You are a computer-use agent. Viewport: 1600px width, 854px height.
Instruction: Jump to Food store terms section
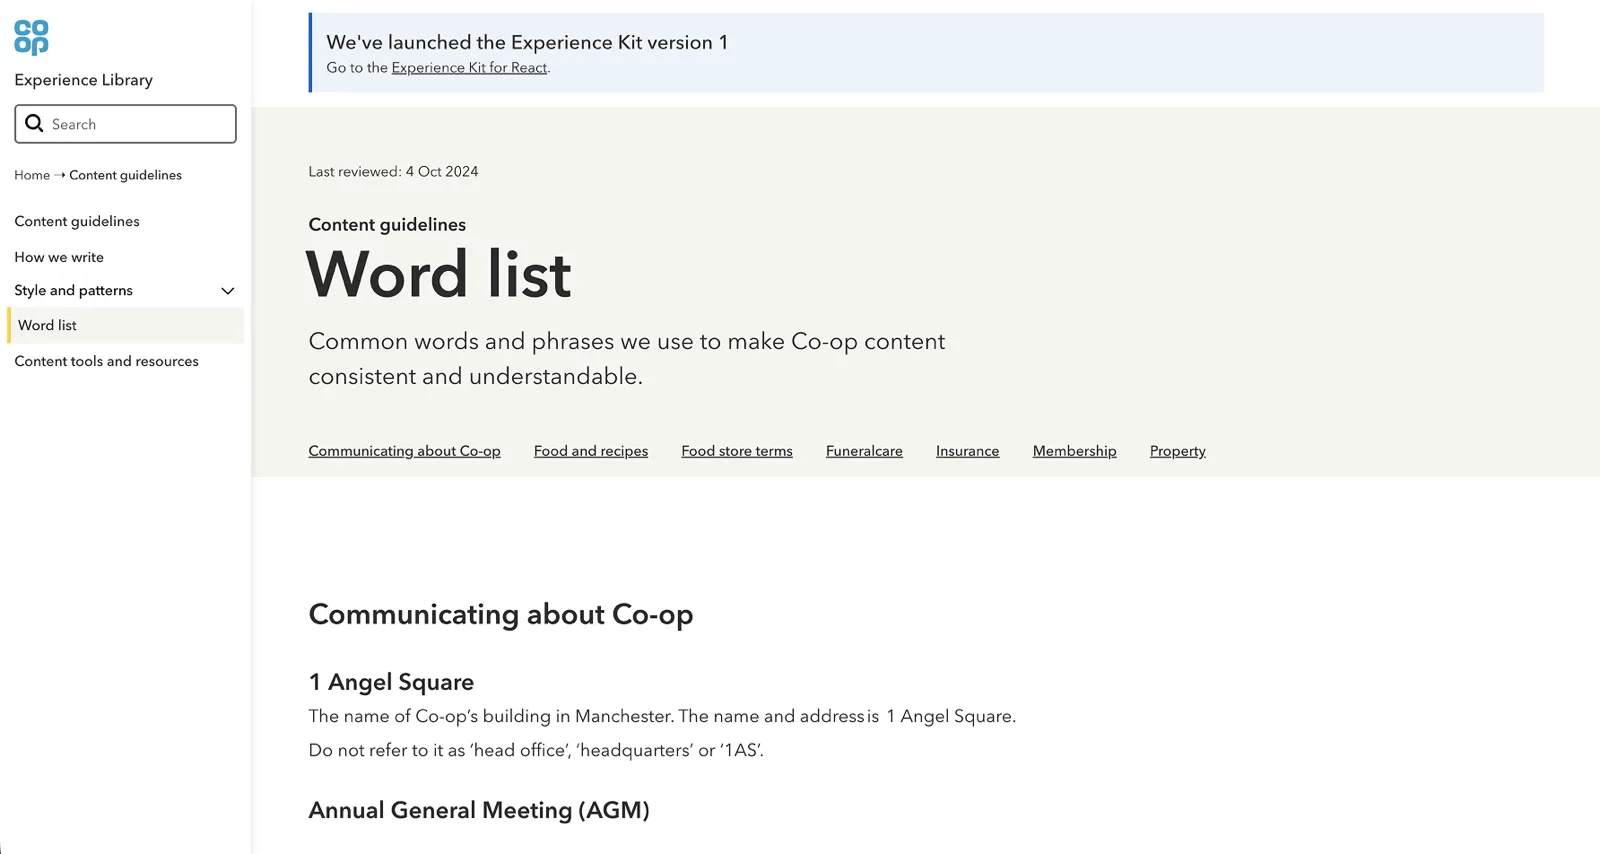737,451
